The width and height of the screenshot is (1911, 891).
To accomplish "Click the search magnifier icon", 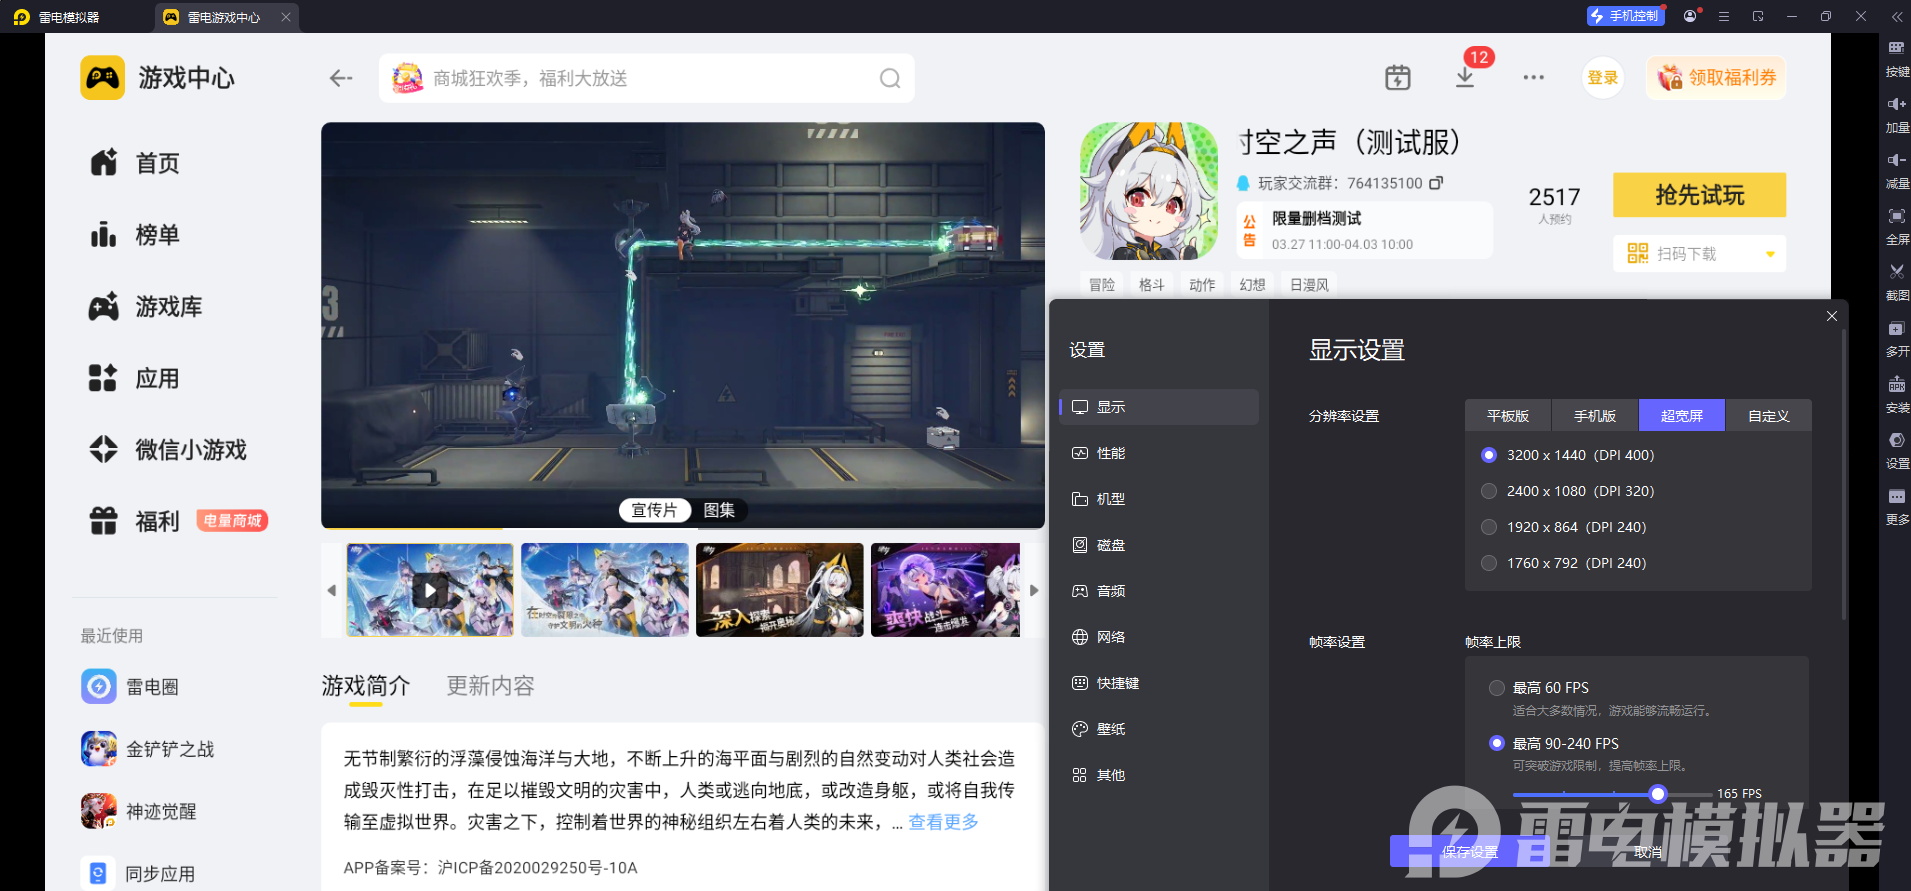I will point(889,78).
